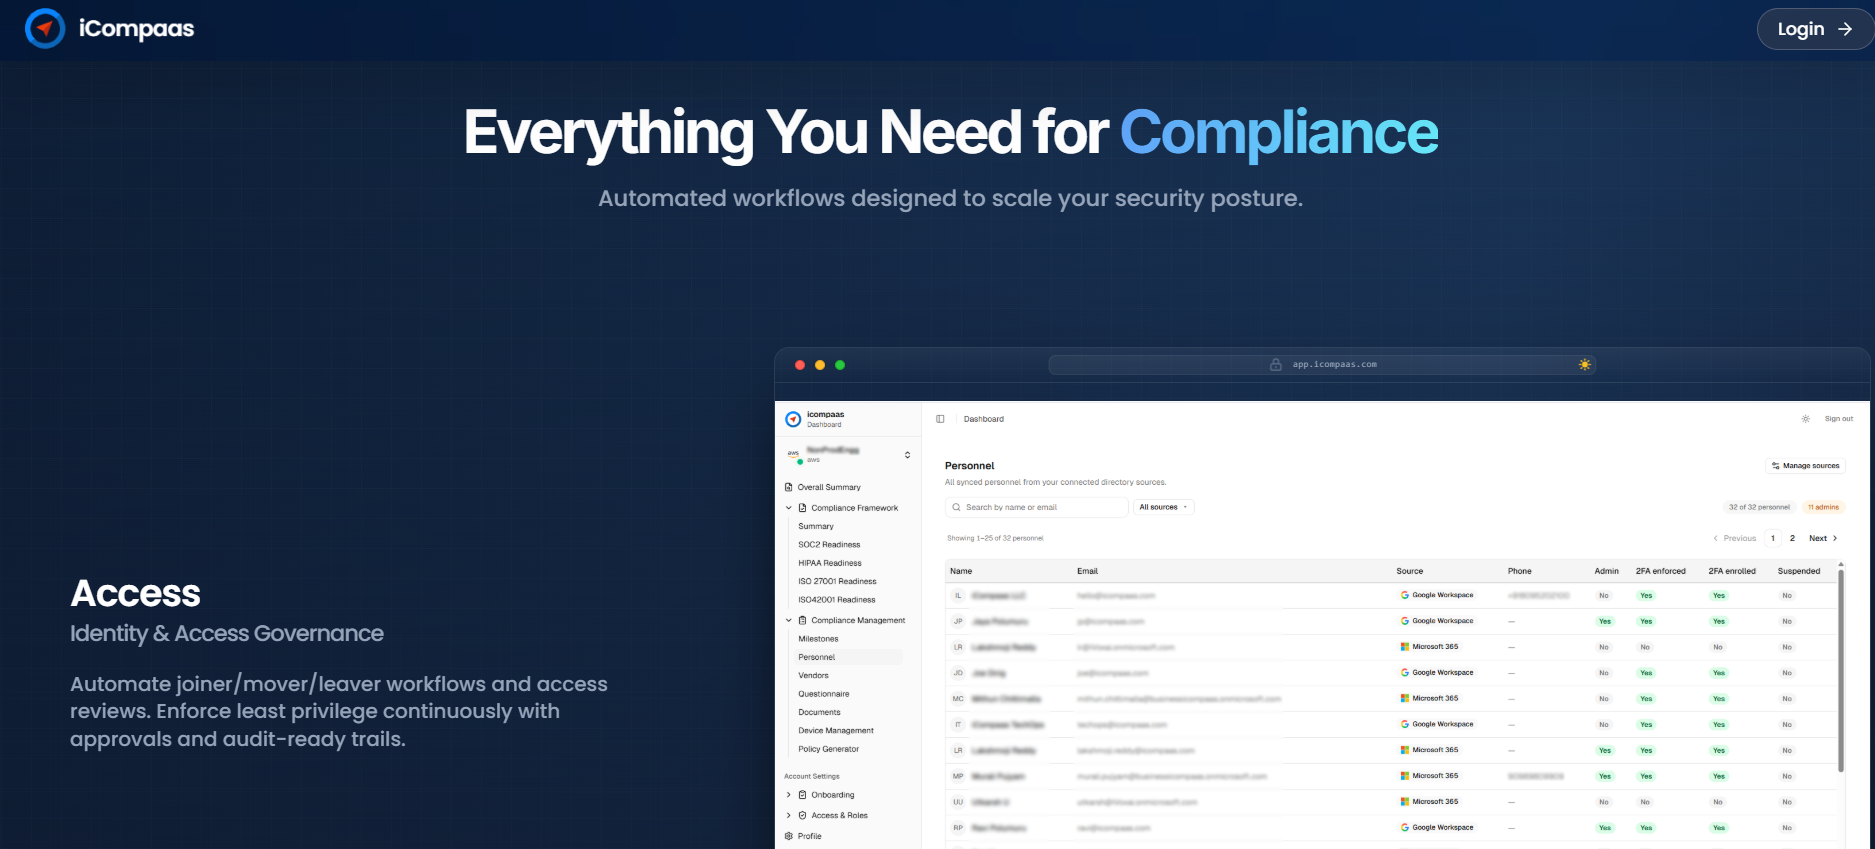Toggle the dashboard sidebar panel icon

click(x=940, y=419)
